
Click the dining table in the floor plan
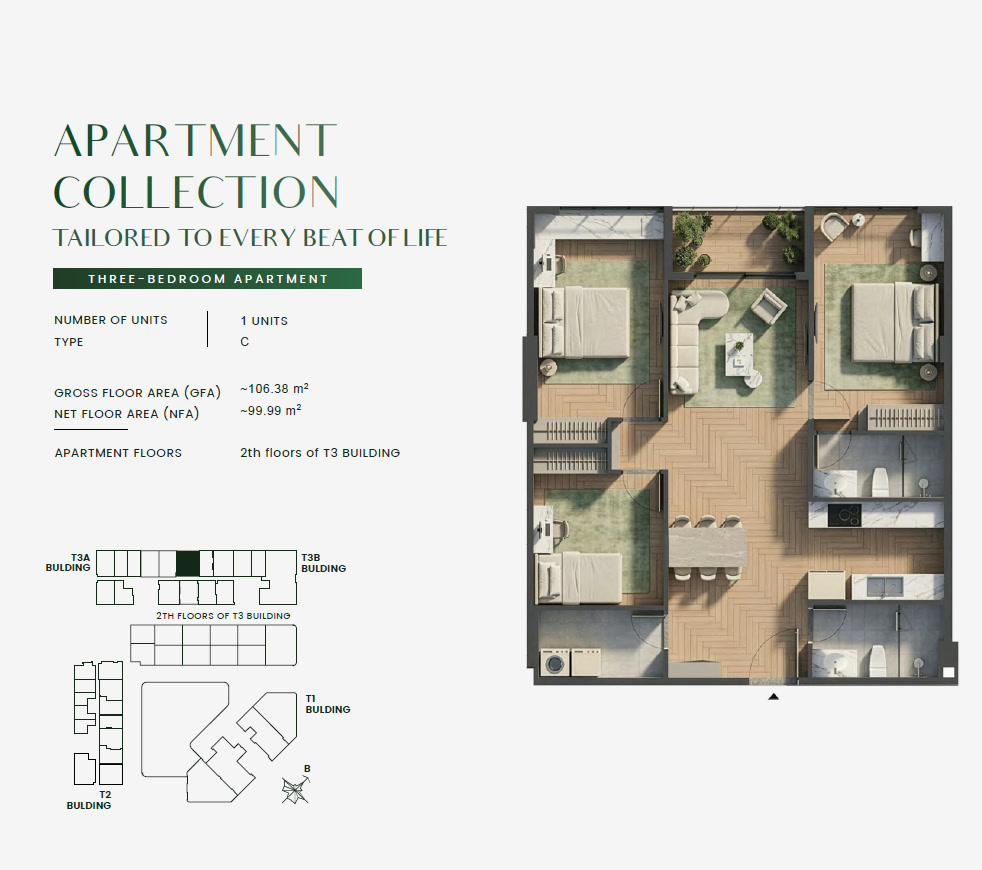708,547
